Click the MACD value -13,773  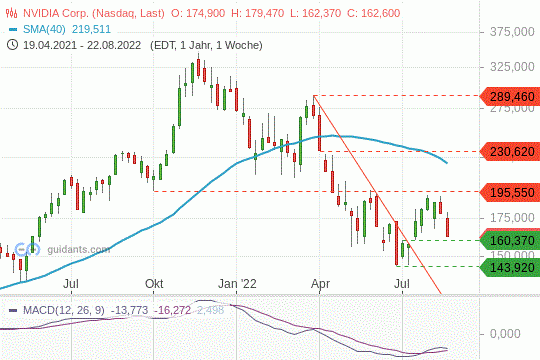pos(129,310)
